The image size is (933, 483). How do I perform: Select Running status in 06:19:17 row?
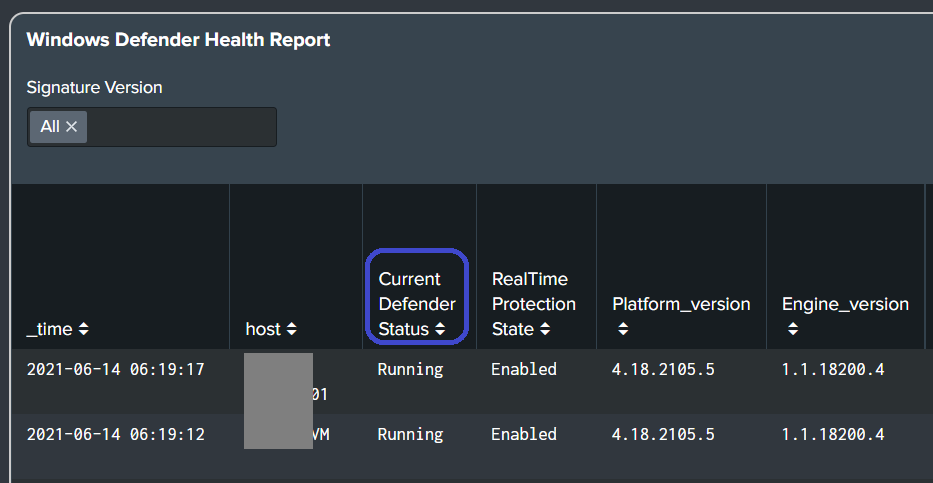coord(410,370)
